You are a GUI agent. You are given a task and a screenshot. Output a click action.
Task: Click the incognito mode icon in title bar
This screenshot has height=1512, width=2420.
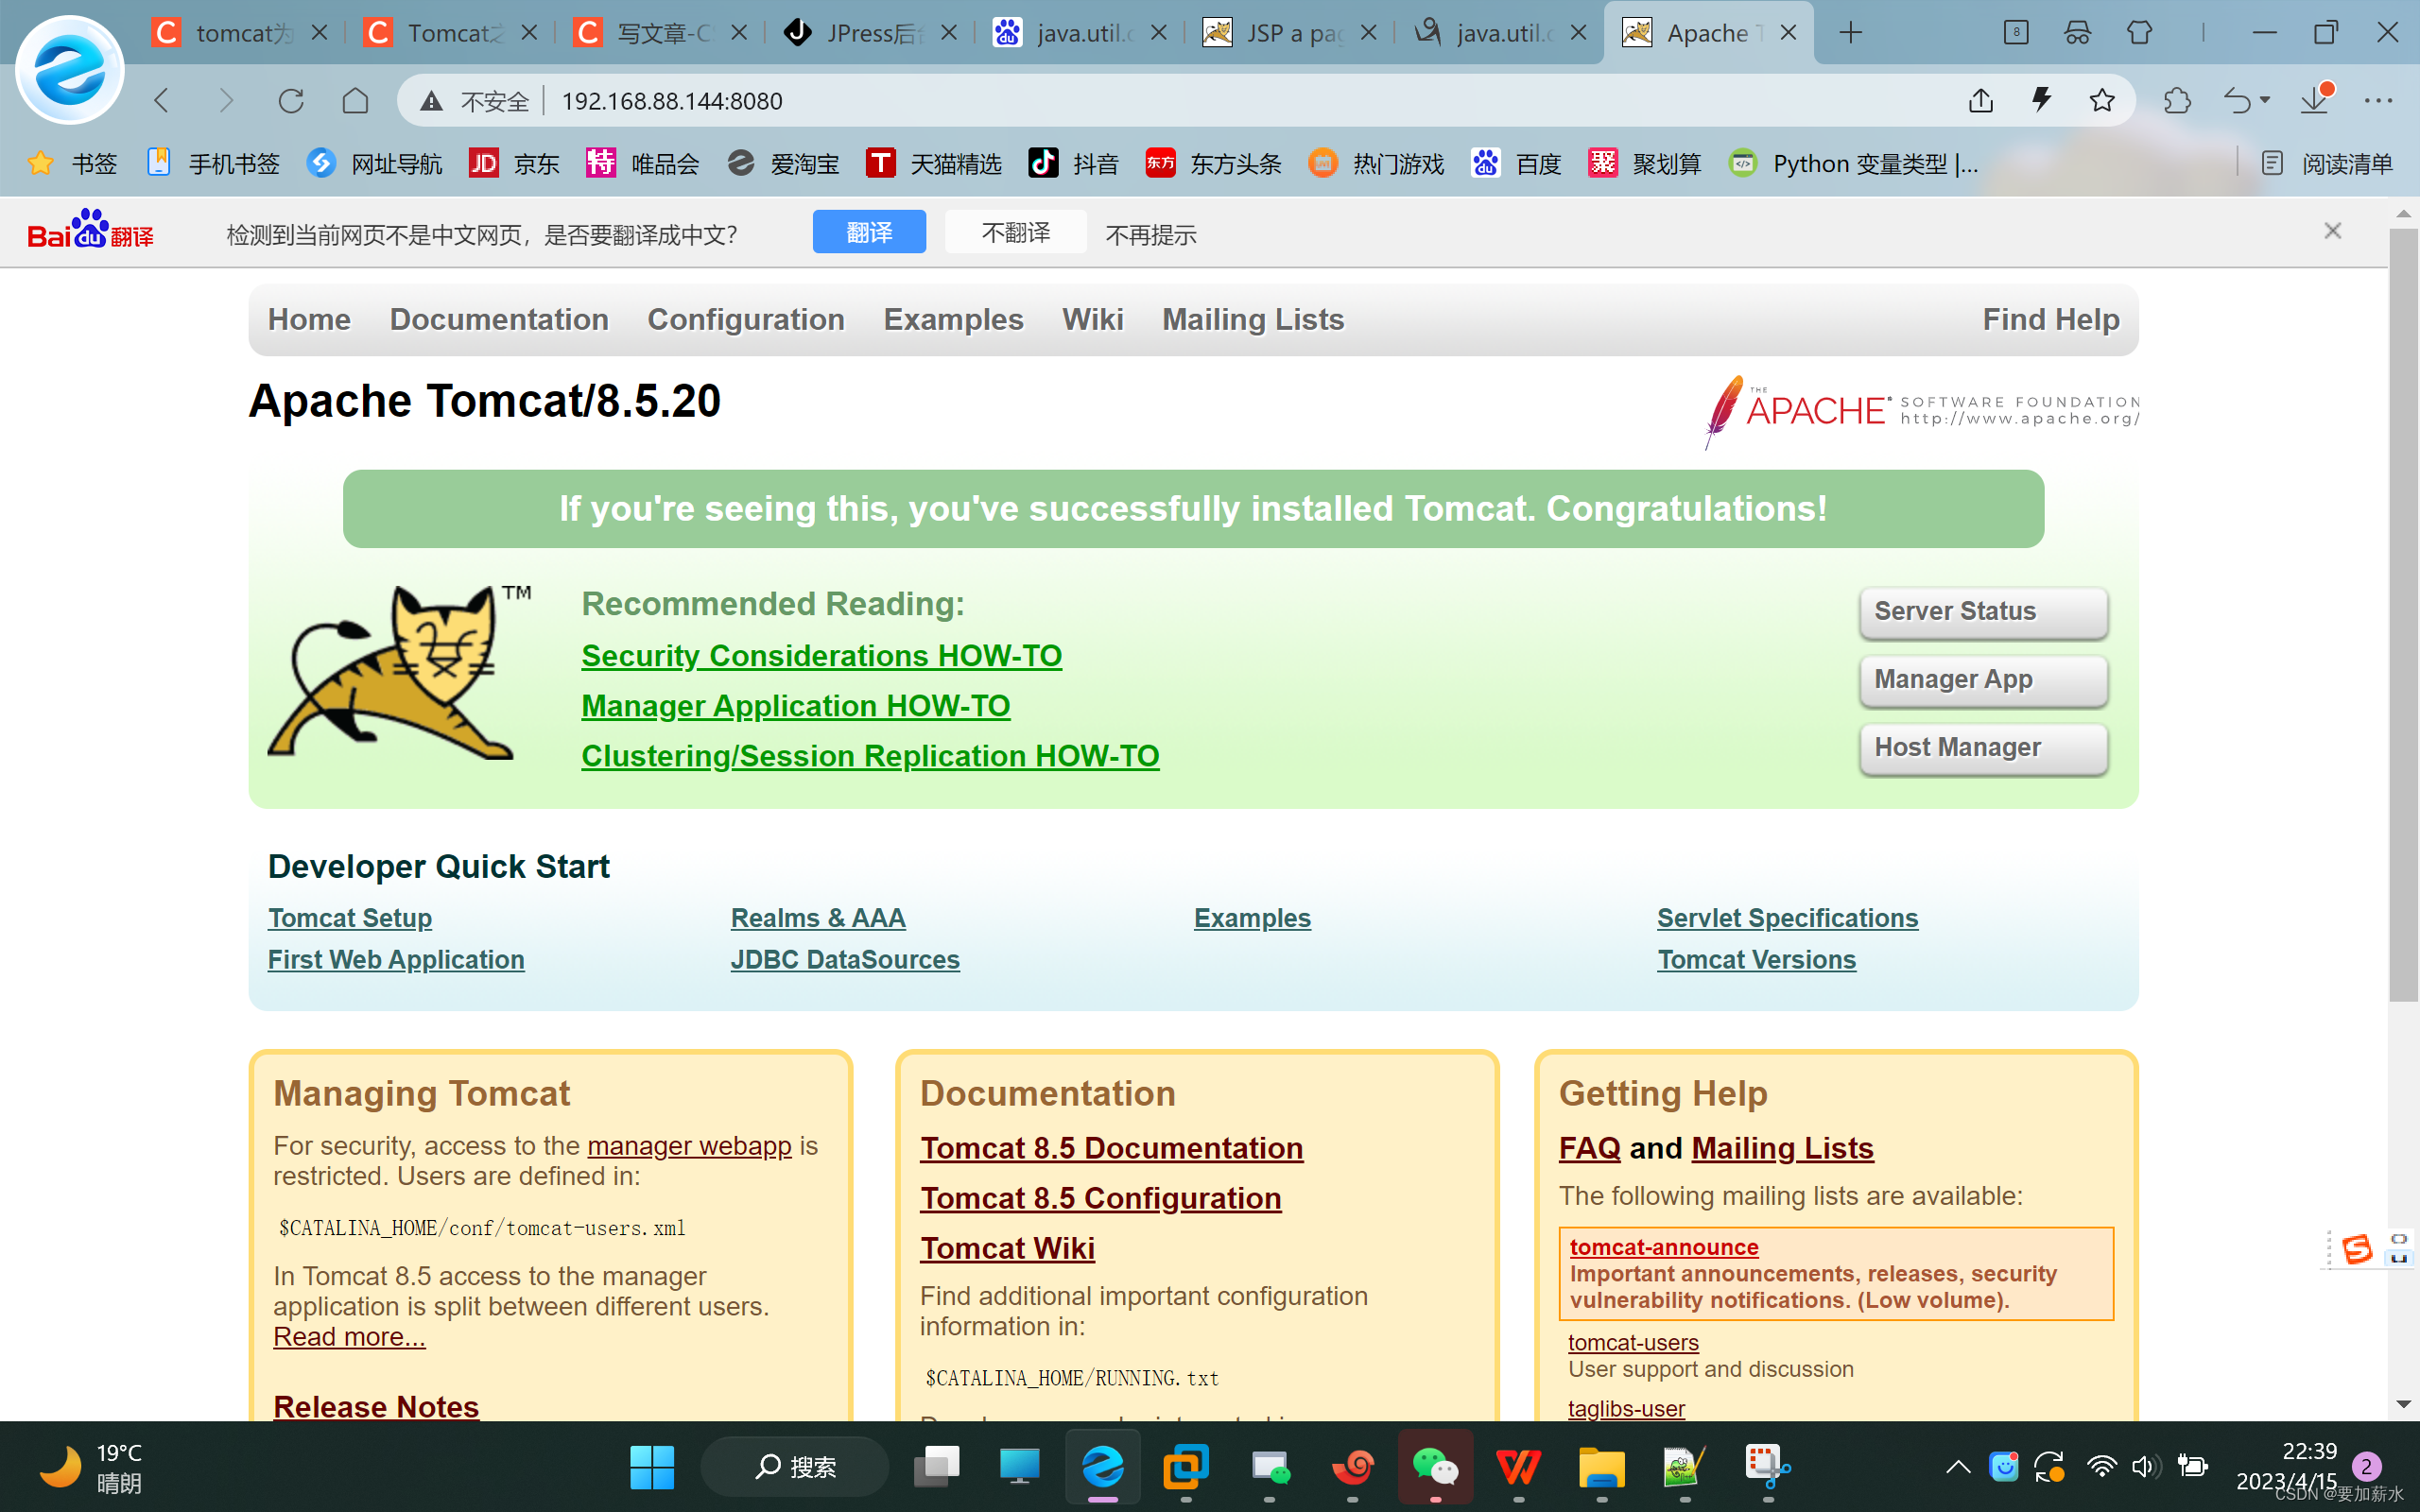click(x=2077, y=33)
